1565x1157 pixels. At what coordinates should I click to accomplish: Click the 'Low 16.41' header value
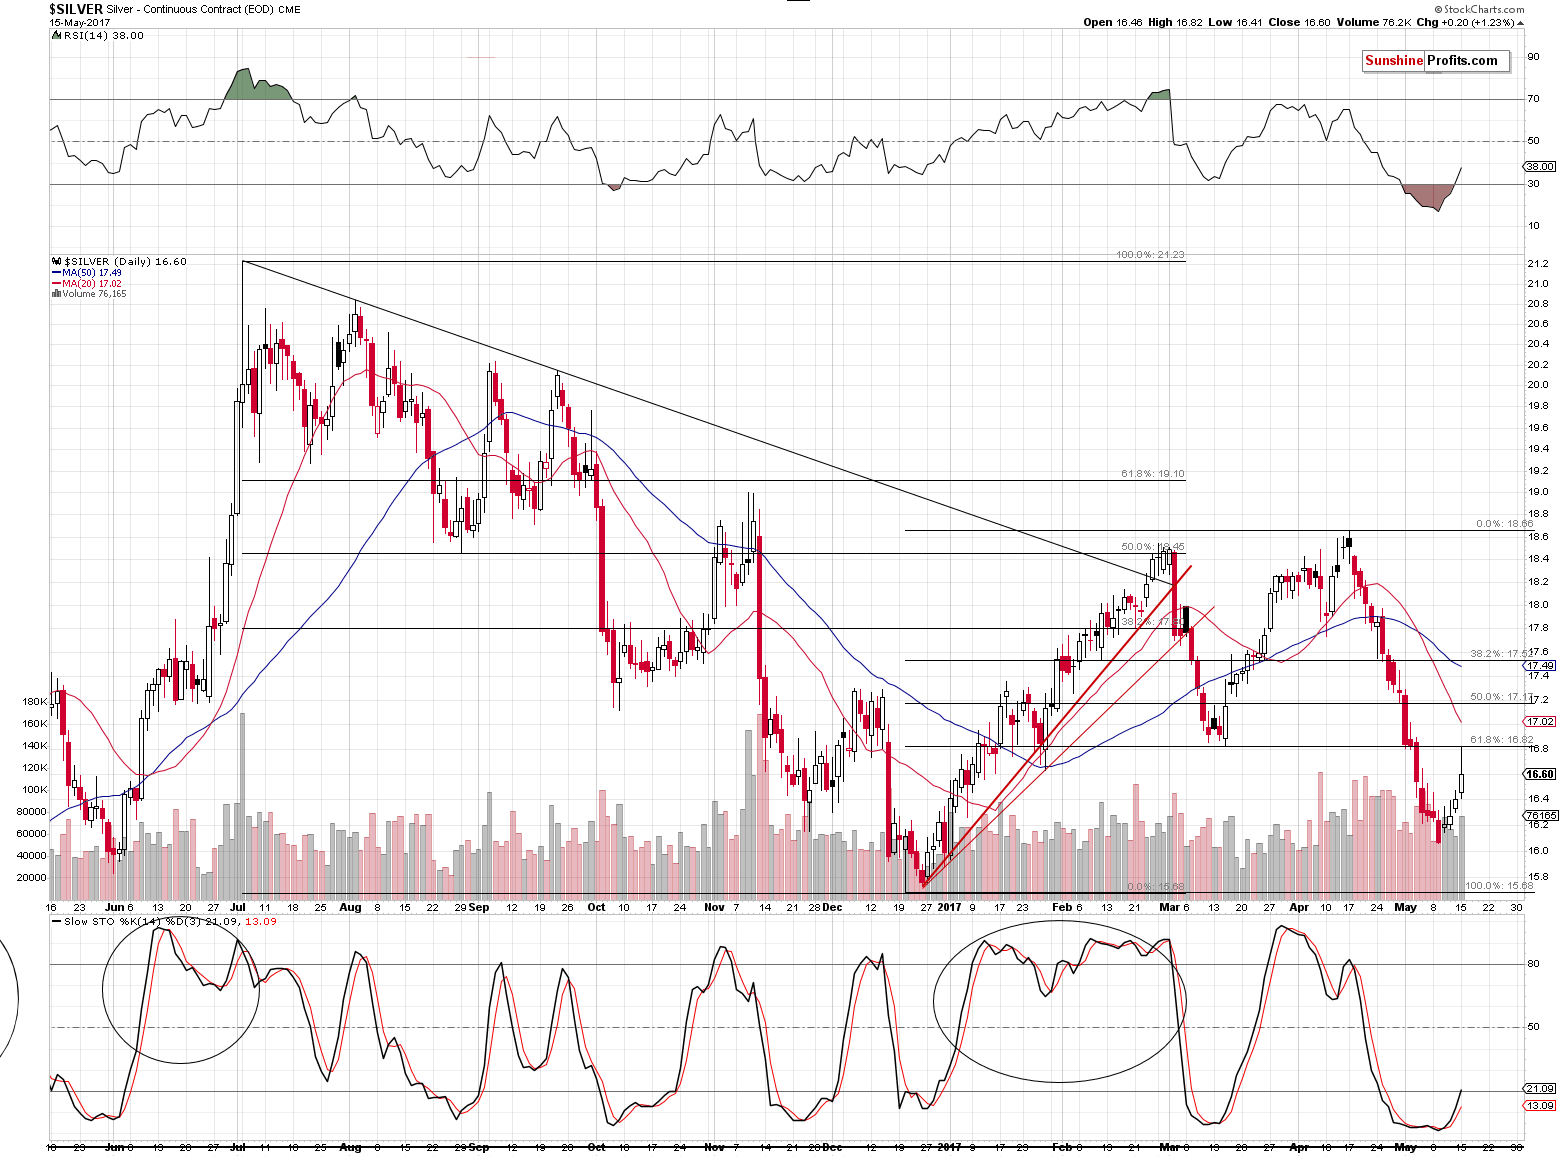[1237, 22]
